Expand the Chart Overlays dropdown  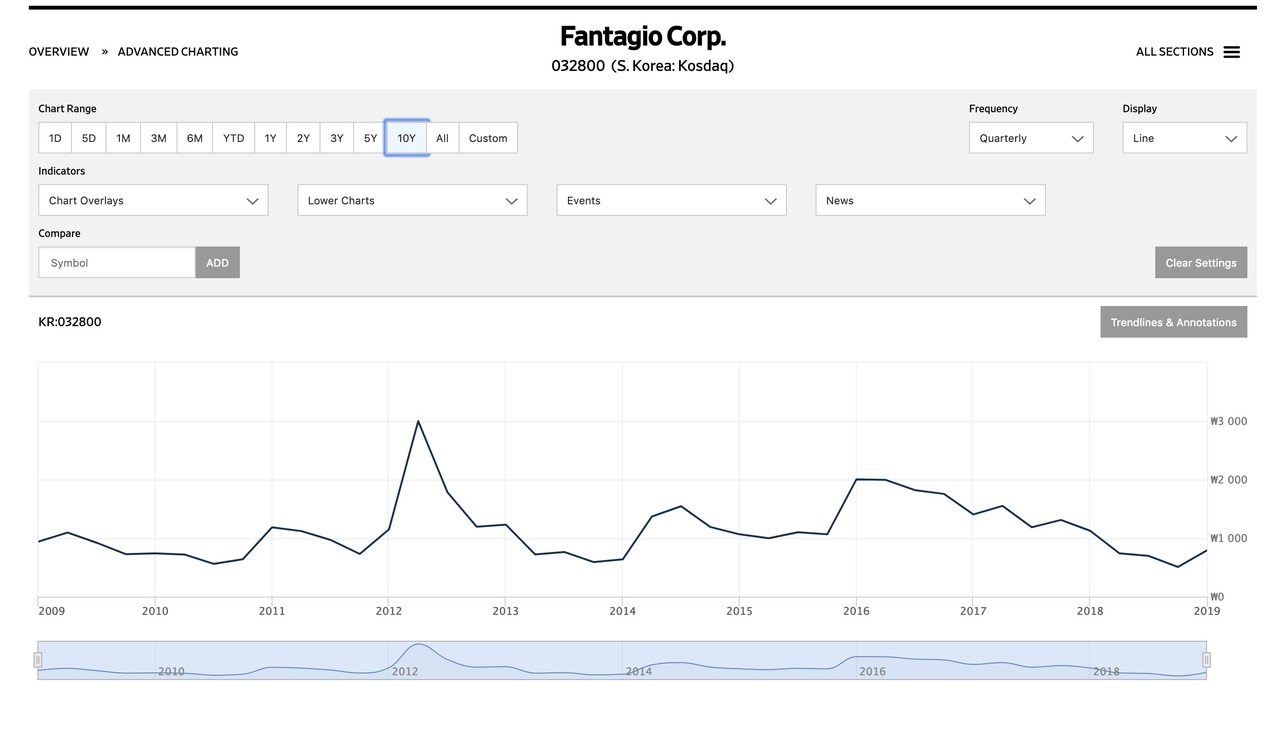(153, 200)
